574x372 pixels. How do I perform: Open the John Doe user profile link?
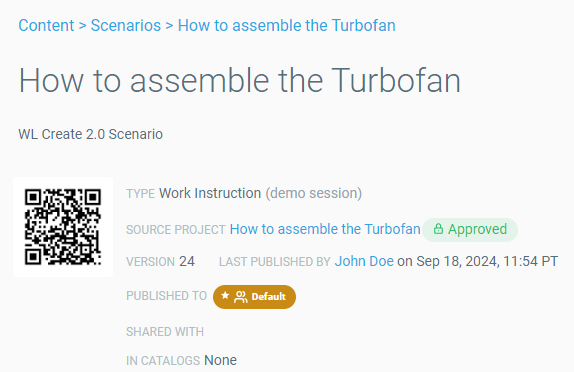(x=364, y=261)
